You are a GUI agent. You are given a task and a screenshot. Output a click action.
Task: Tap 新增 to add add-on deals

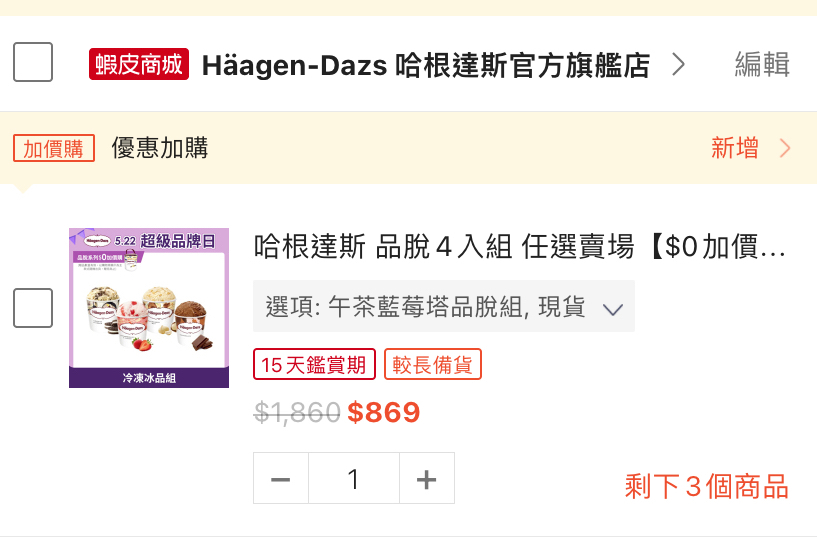[x=735, y=148]
